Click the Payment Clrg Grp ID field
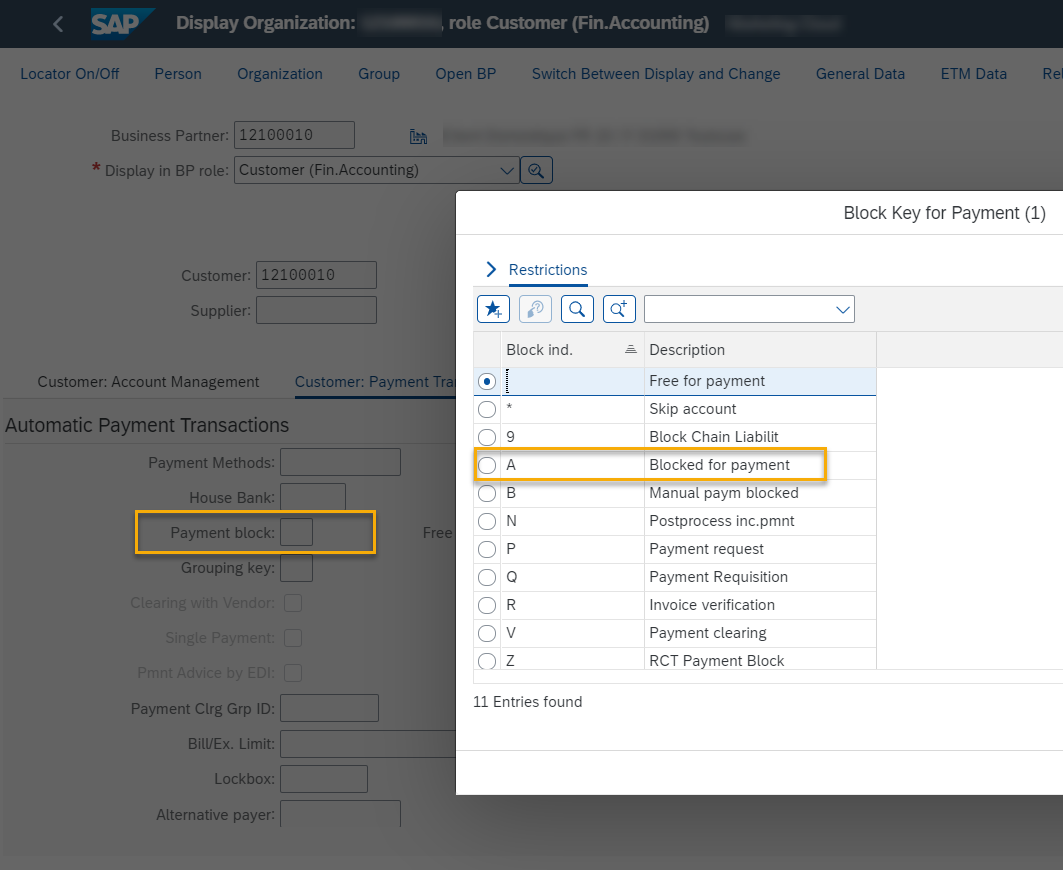The height and width of the screenshot is (870, 1063). 329,708
